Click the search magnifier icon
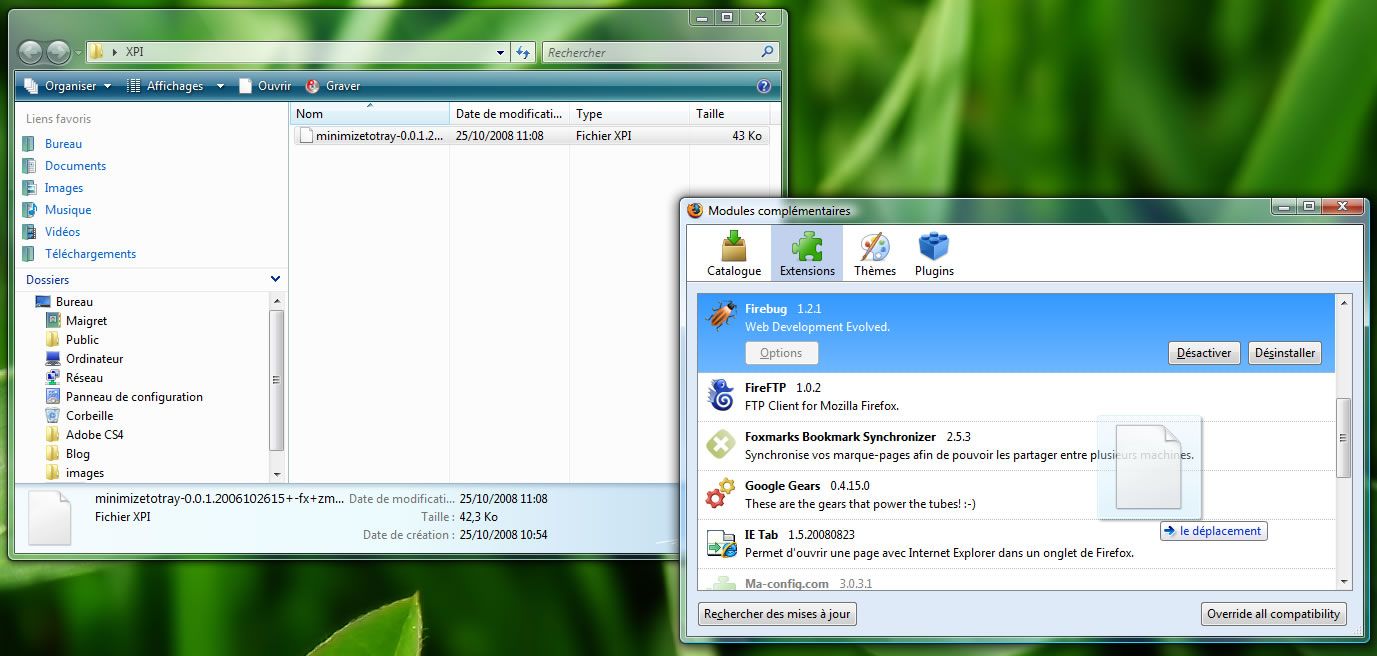 click(767, 52)
